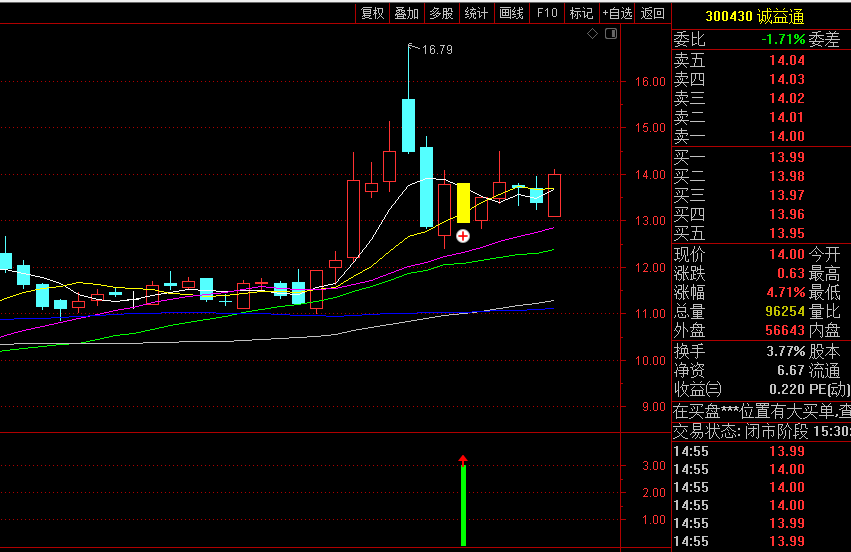Click the 买一 13.99 bid price row
Viewport: 851px width, 552px height.
(x=760, y=157)
